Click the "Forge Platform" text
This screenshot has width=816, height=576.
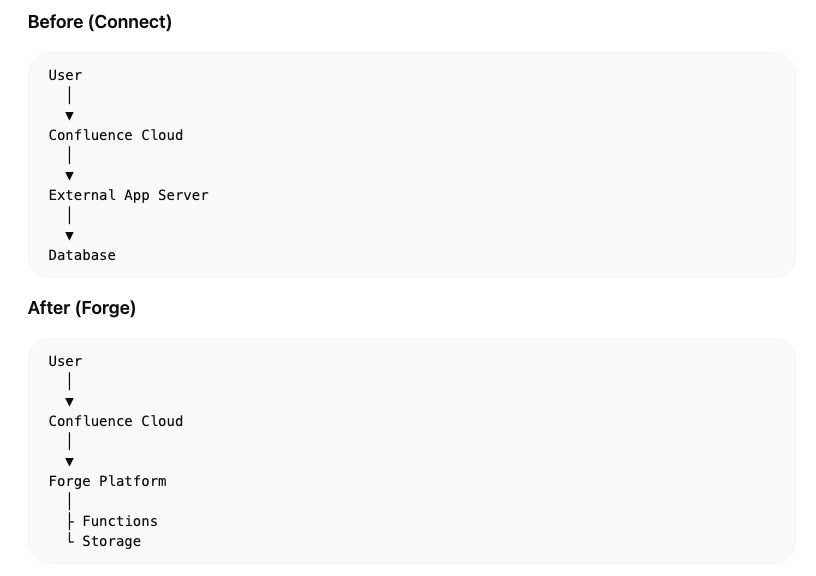pyautogui.click(x=107, y=481)
